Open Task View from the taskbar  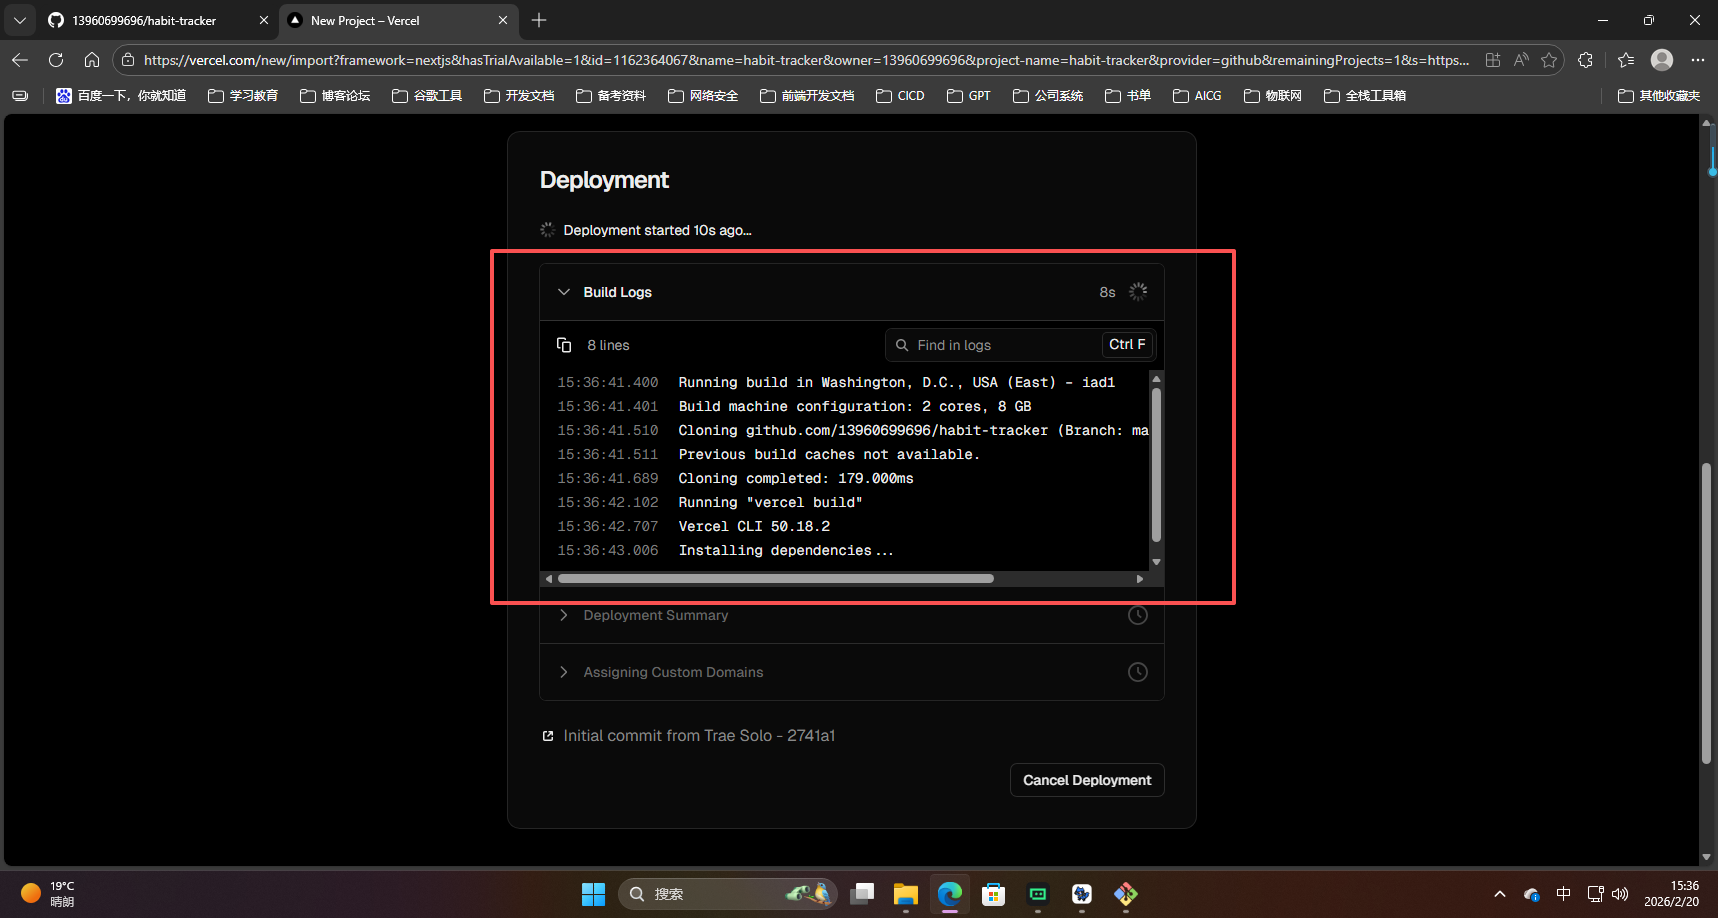862,894
